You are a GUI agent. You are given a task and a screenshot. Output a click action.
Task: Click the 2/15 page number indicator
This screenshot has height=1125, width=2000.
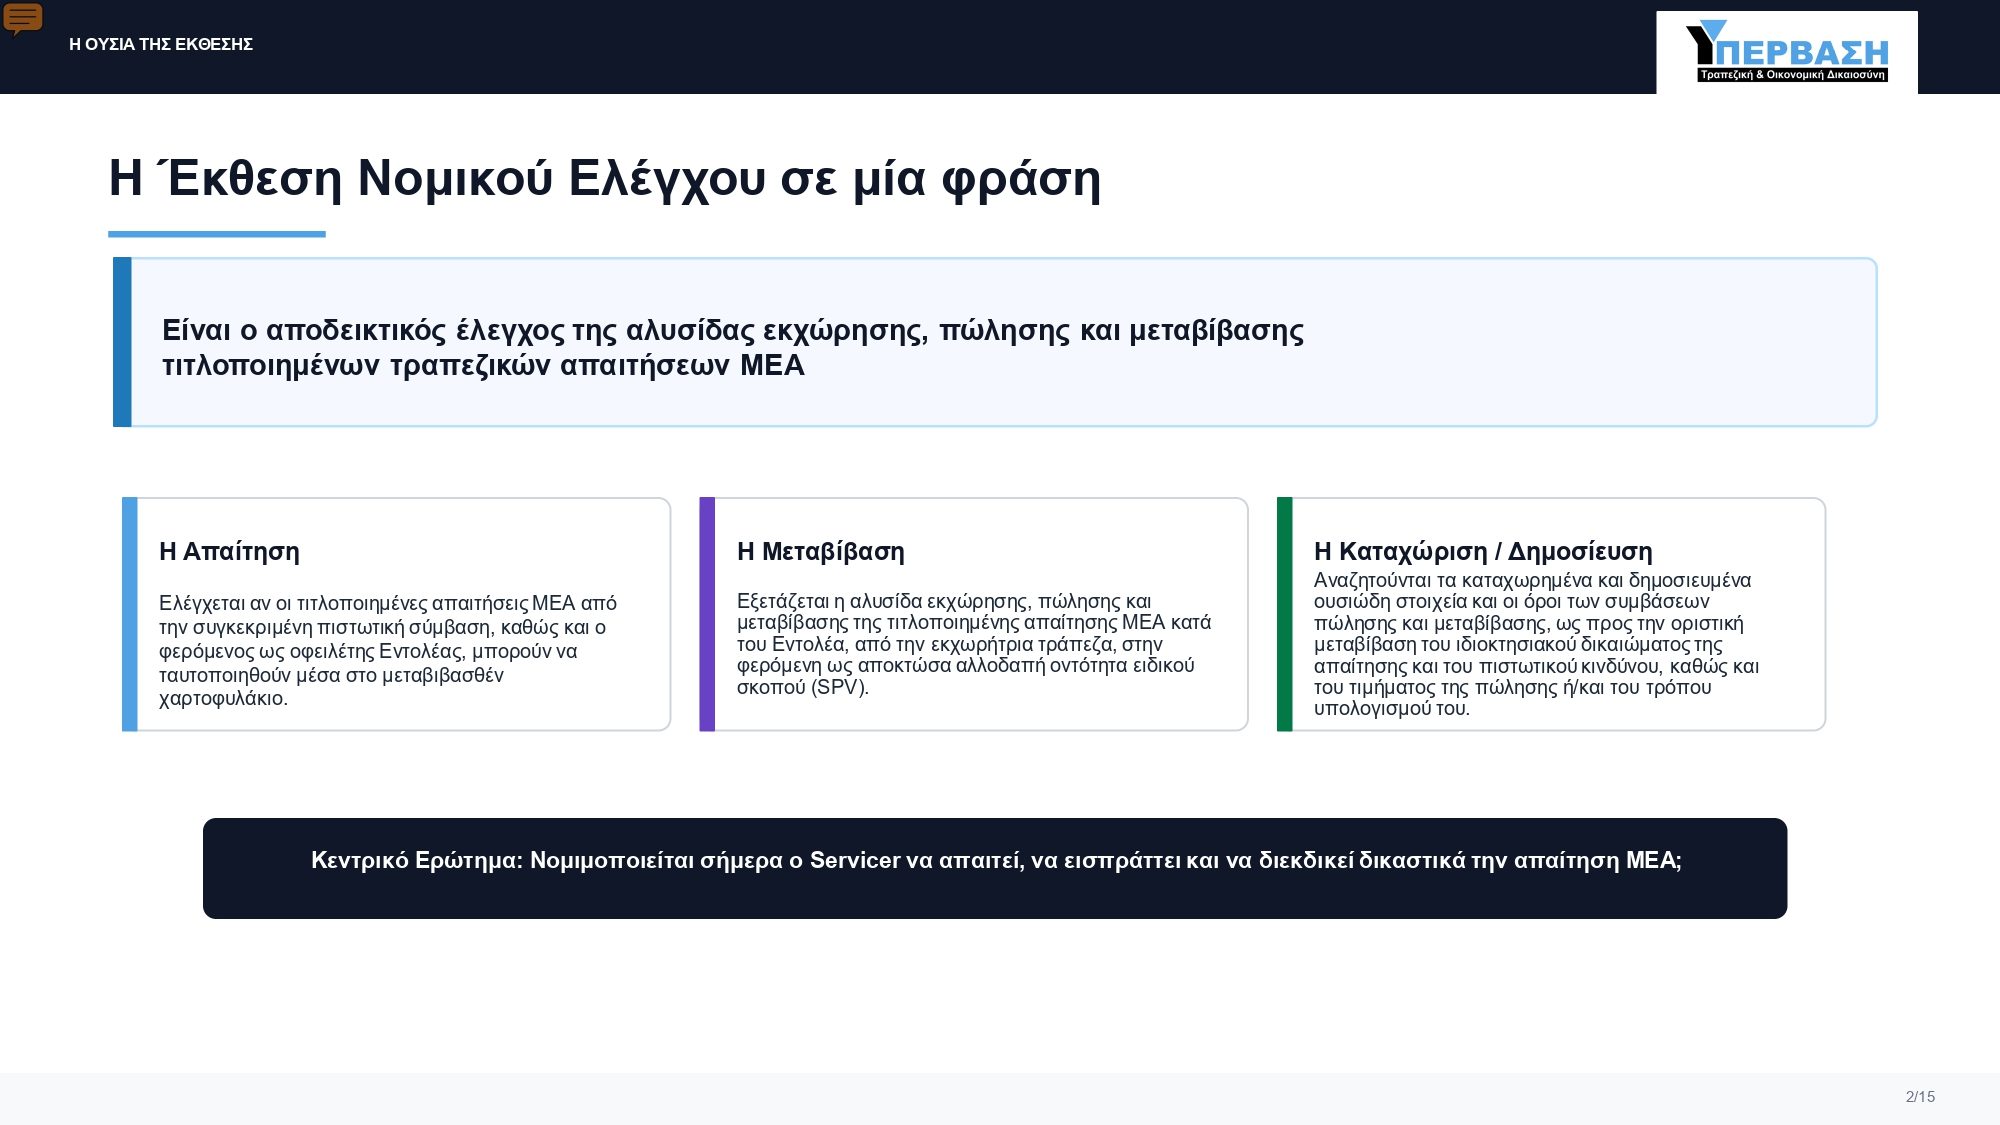point(1920,1097)
